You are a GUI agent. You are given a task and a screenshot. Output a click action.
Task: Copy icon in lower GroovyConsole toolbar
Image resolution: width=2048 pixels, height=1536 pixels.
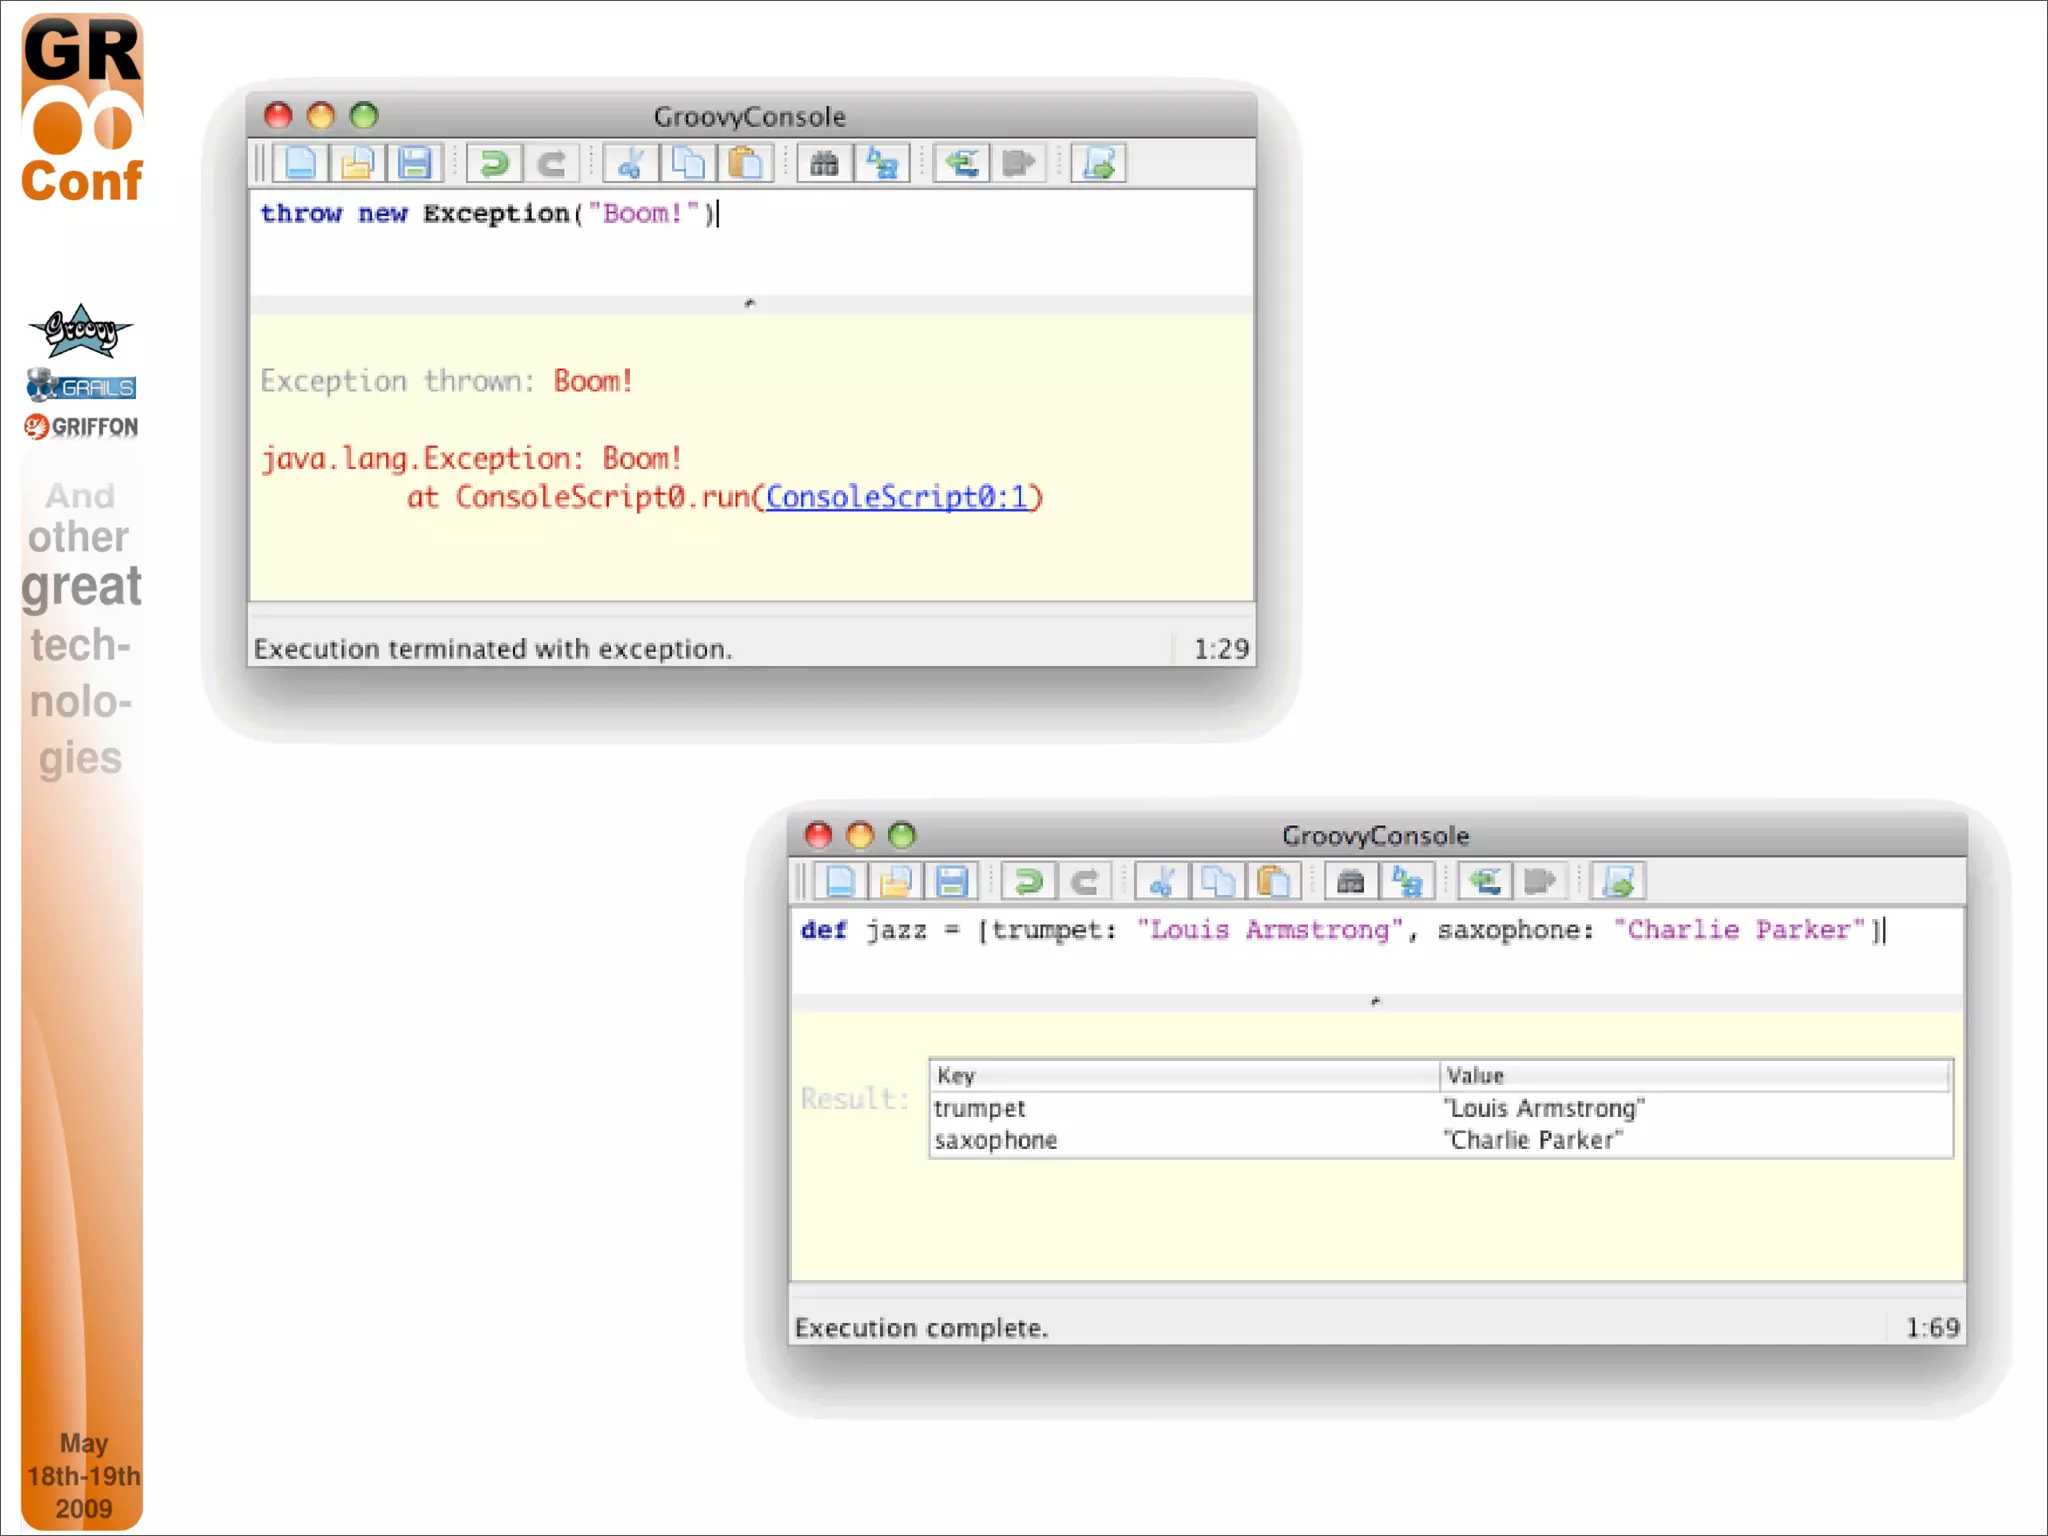(x=1217, y=882)
